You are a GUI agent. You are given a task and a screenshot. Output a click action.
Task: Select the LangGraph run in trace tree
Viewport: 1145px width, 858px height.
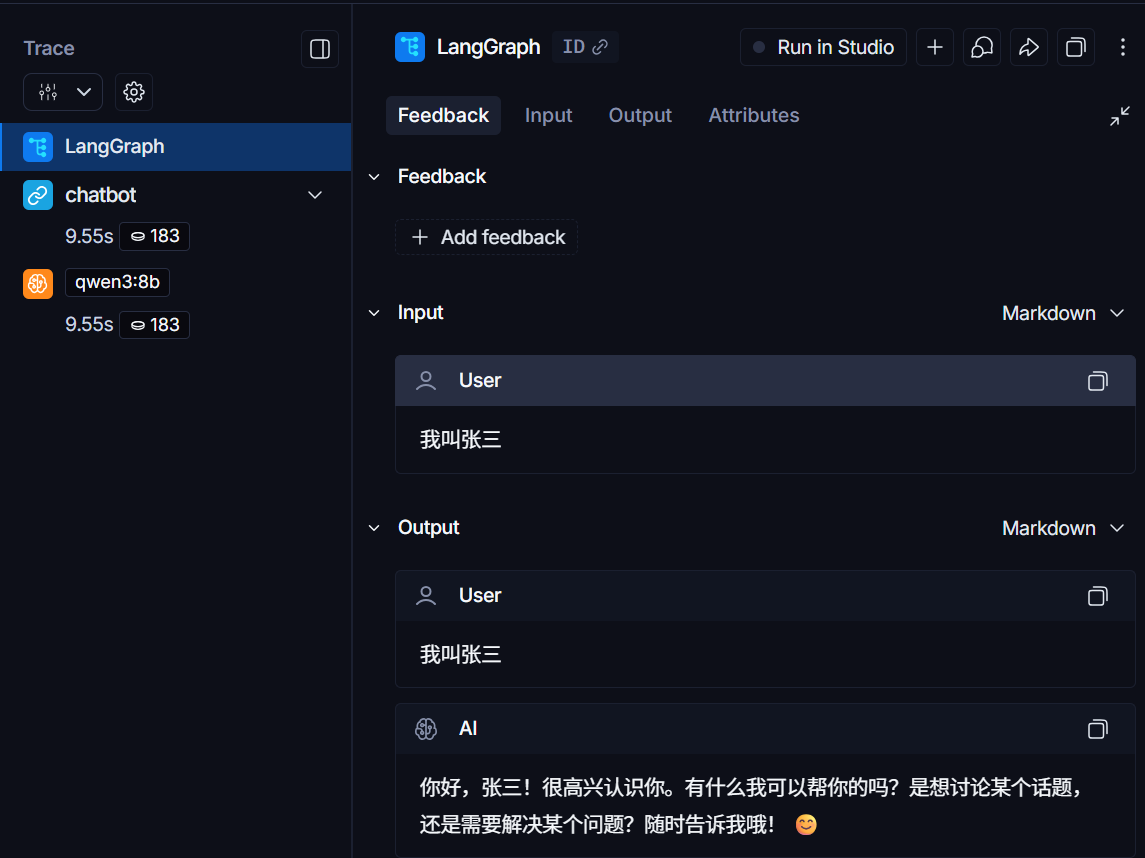point(114,147)
